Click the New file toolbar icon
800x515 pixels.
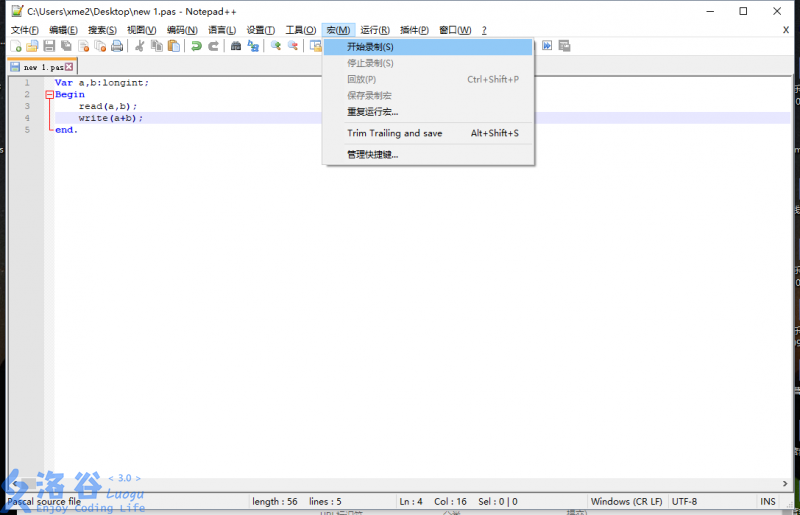pos(15,46)
